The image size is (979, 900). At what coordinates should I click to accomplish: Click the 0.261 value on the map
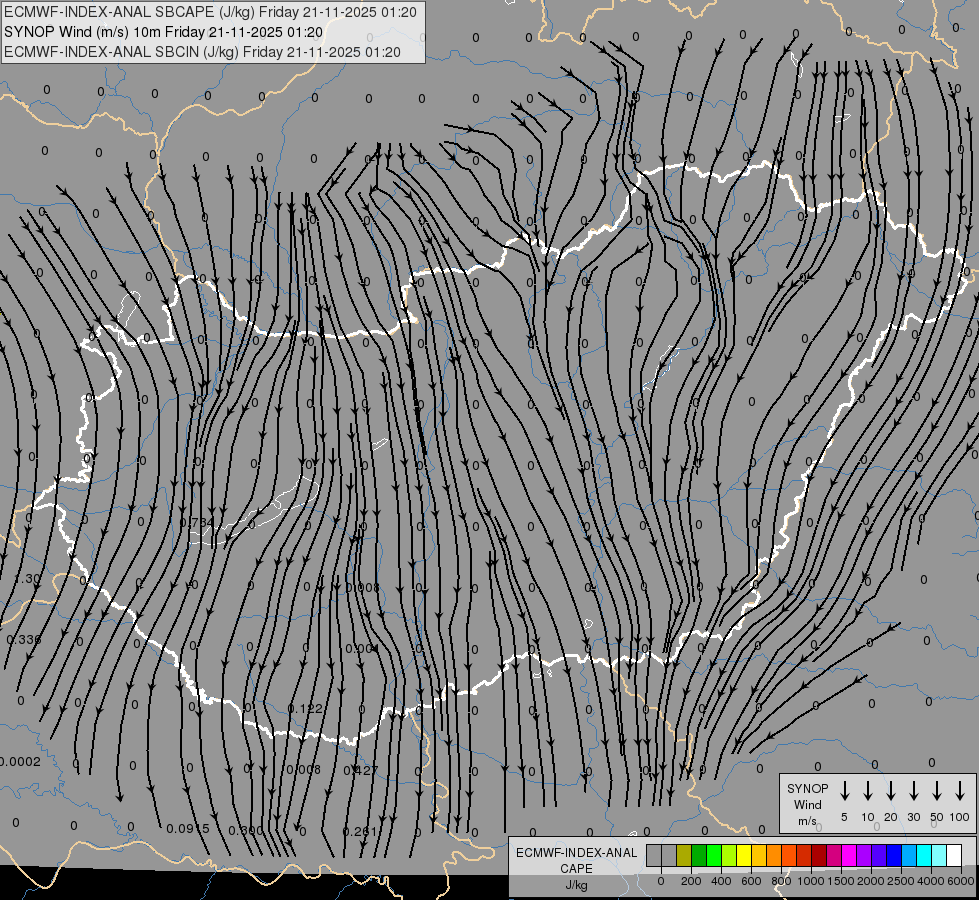pyautogui.click(x=360, y=831)
